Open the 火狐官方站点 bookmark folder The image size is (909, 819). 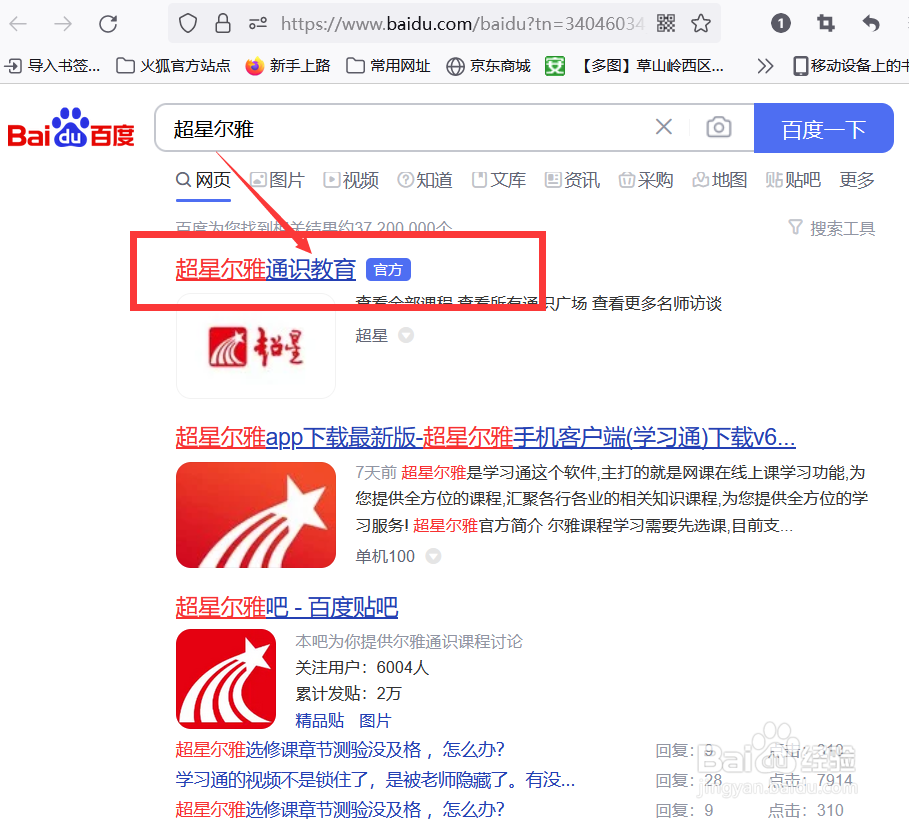point(173,66)
